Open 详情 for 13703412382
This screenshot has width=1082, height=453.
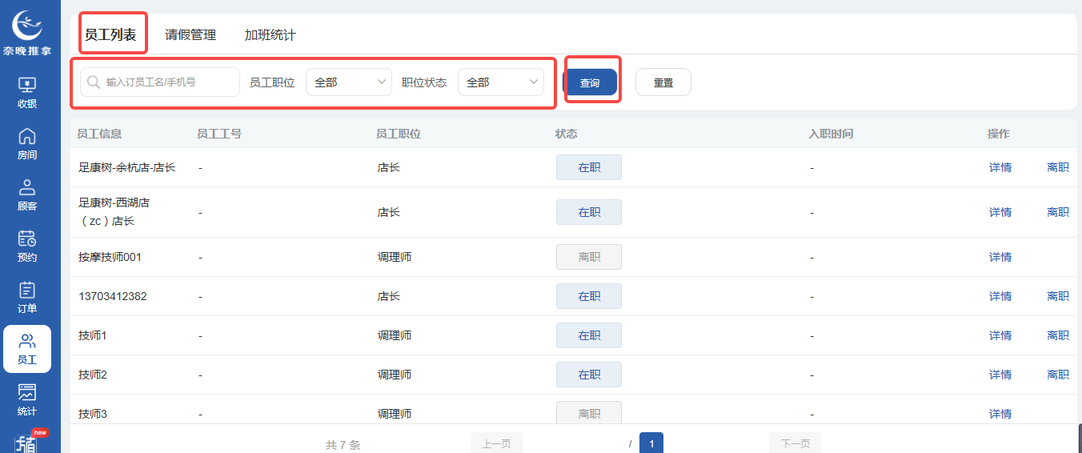1000,296
